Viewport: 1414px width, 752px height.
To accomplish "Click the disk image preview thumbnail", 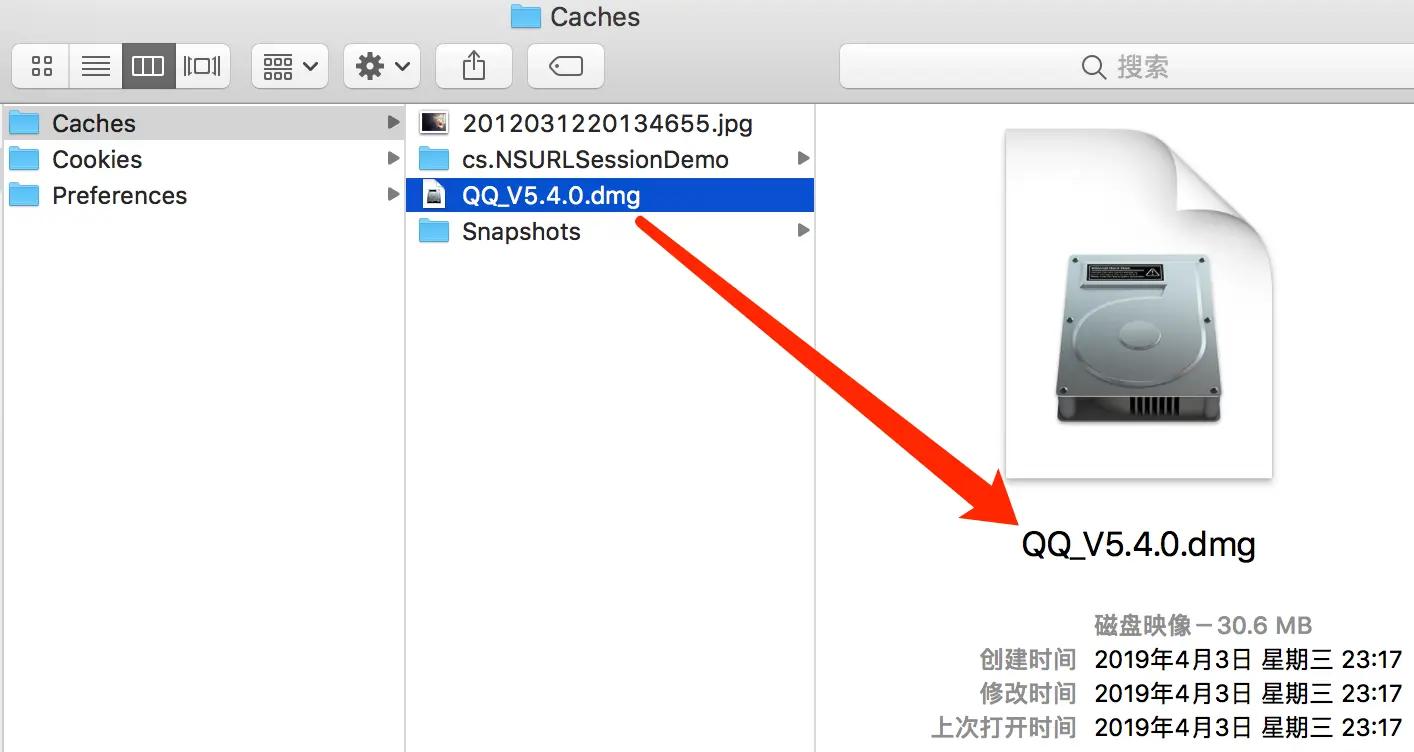I will click(1138, 304).
